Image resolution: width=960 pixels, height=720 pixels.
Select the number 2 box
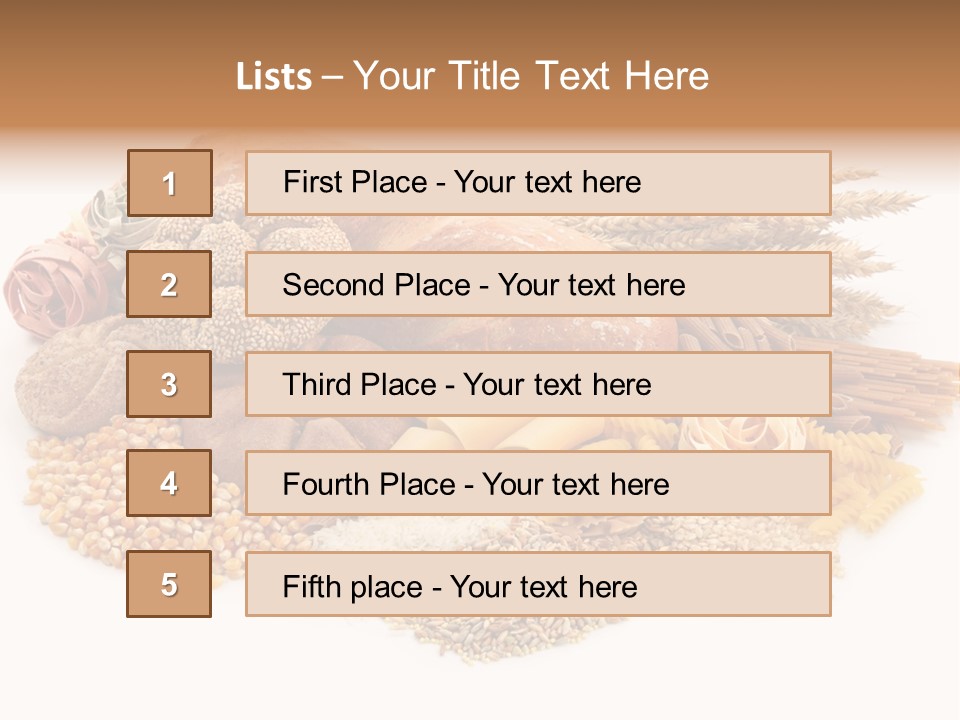pyautogui.click(x=169, y=285)
